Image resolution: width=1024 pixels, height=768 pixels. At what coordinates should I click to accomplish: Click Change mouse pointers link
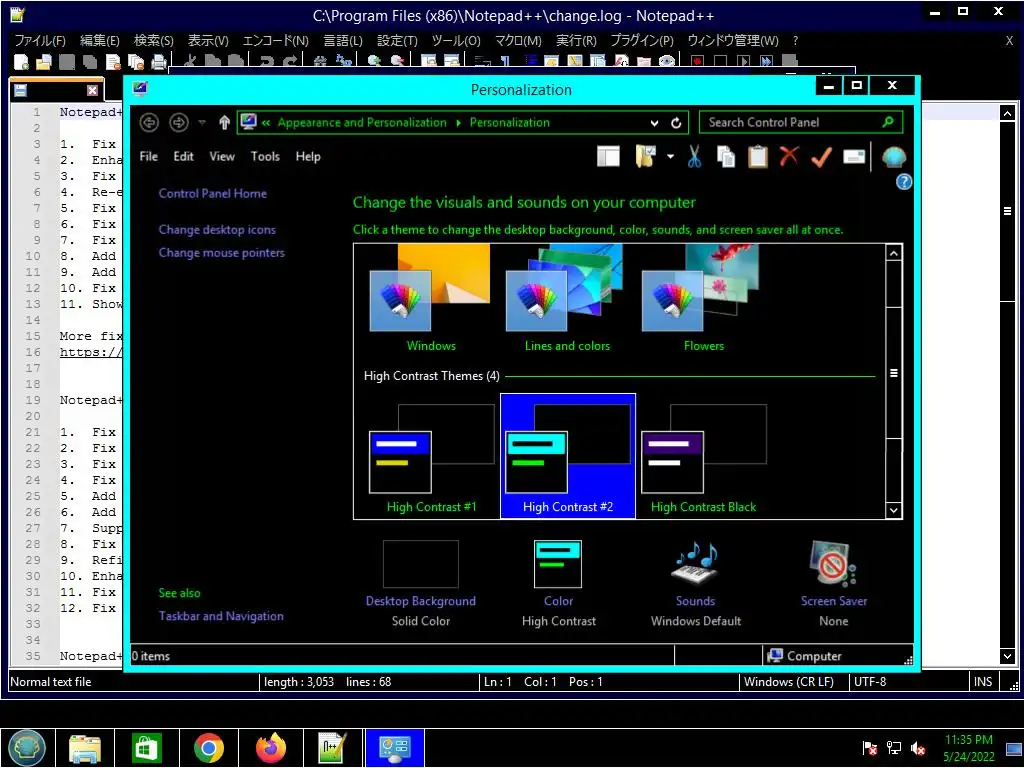click(222, 253)
